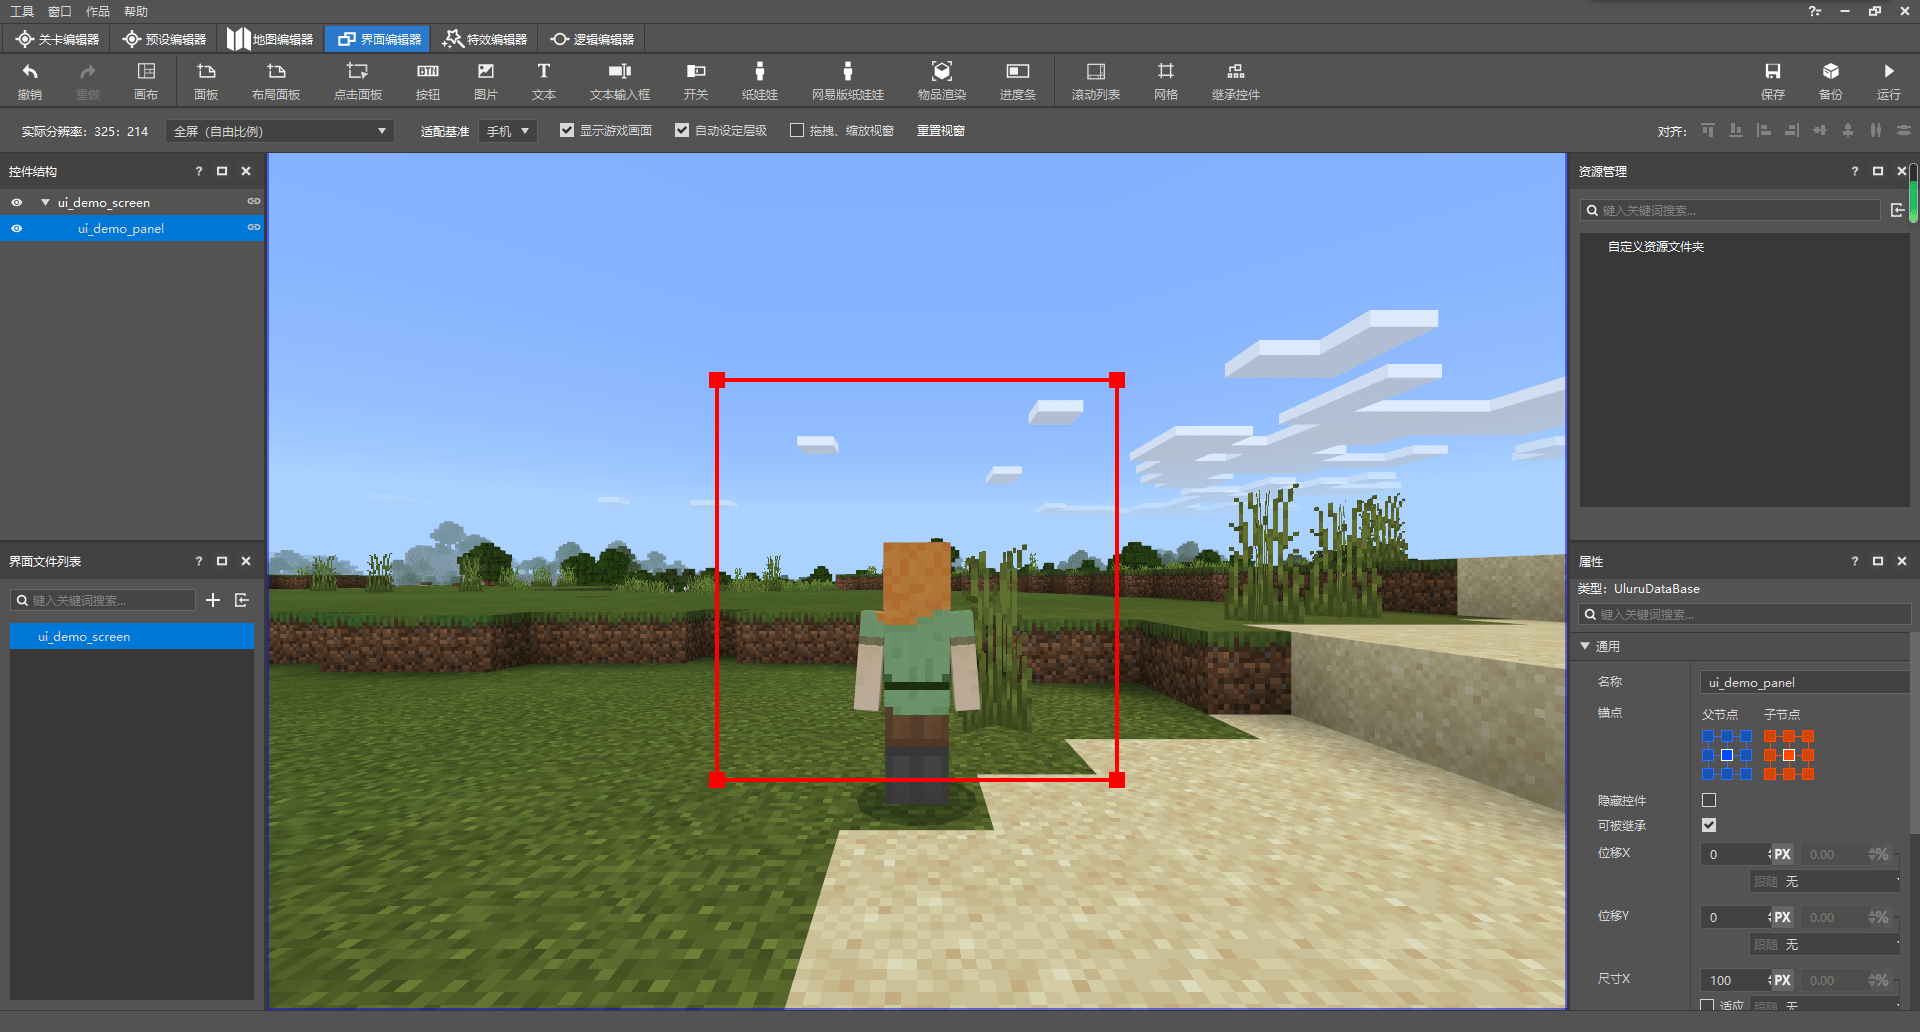
Task: Open 自定义资源文件夹 in Resource Manager
Action: (1656, 246)
